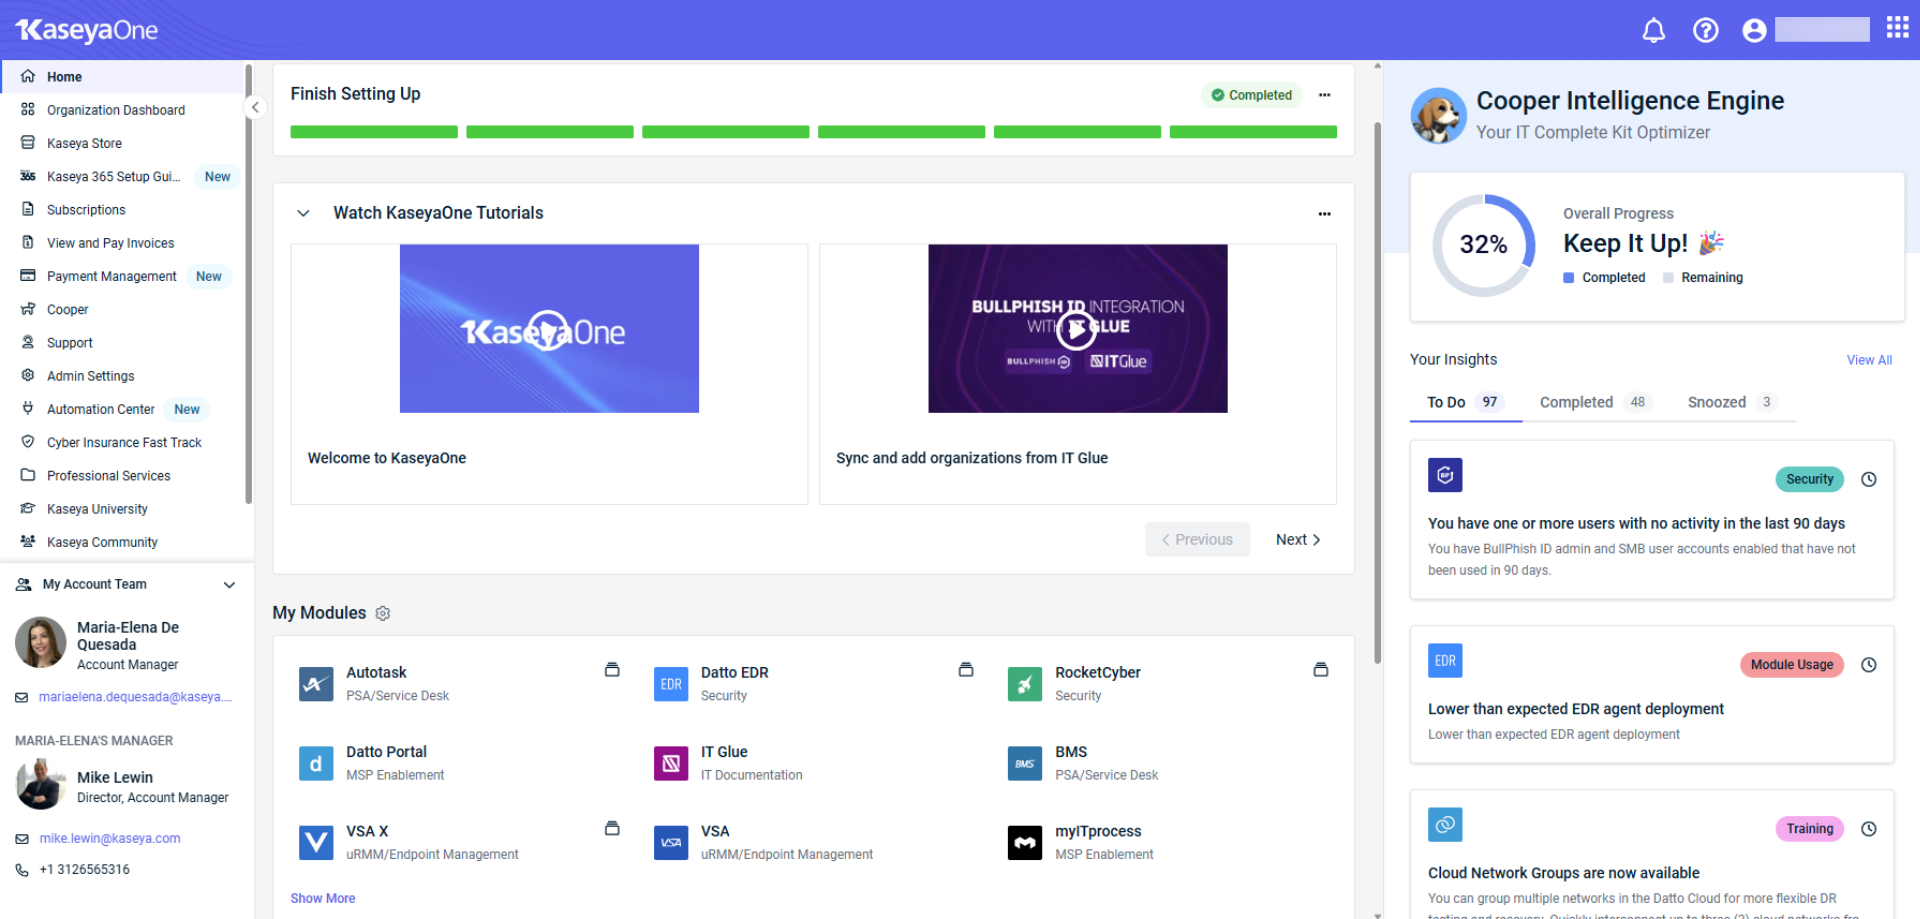Snooze the Module Usage insight clock icon

click(1869, 665)
